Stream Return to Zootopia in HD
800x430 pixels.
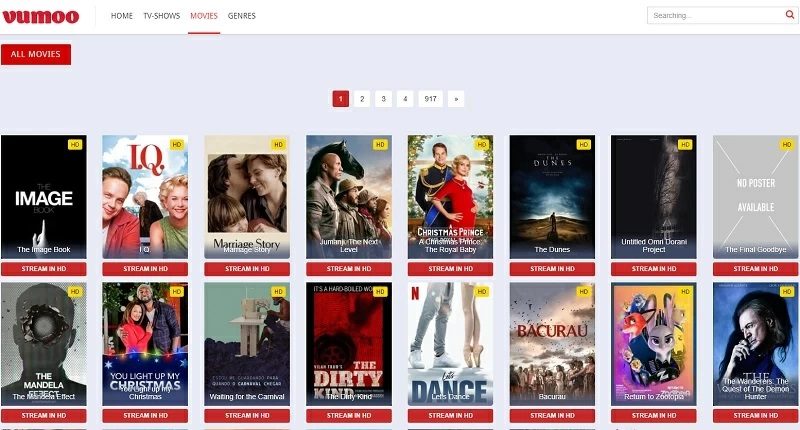[x=654, y=416]
